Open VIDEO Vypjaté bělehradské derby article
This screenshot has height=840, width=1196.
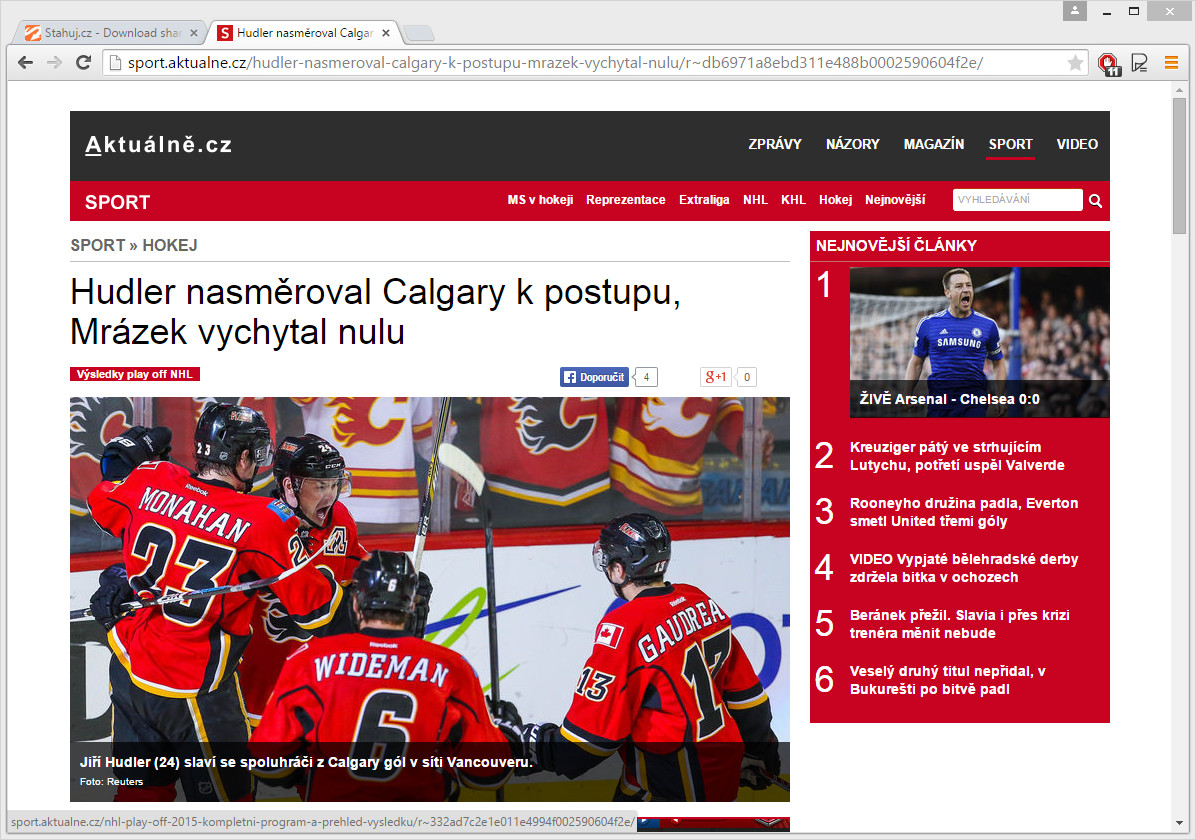coord(963,568)
